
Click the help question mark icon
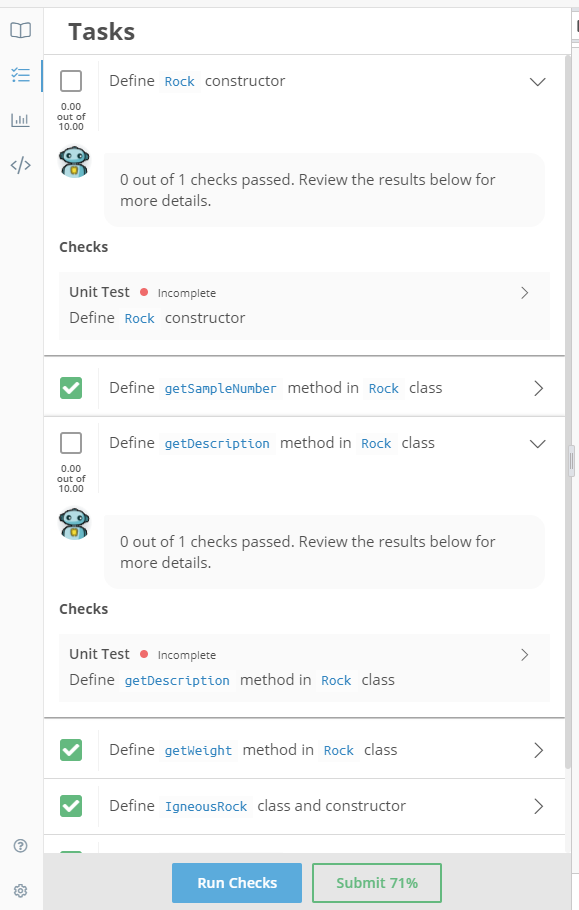coord(20,846)
